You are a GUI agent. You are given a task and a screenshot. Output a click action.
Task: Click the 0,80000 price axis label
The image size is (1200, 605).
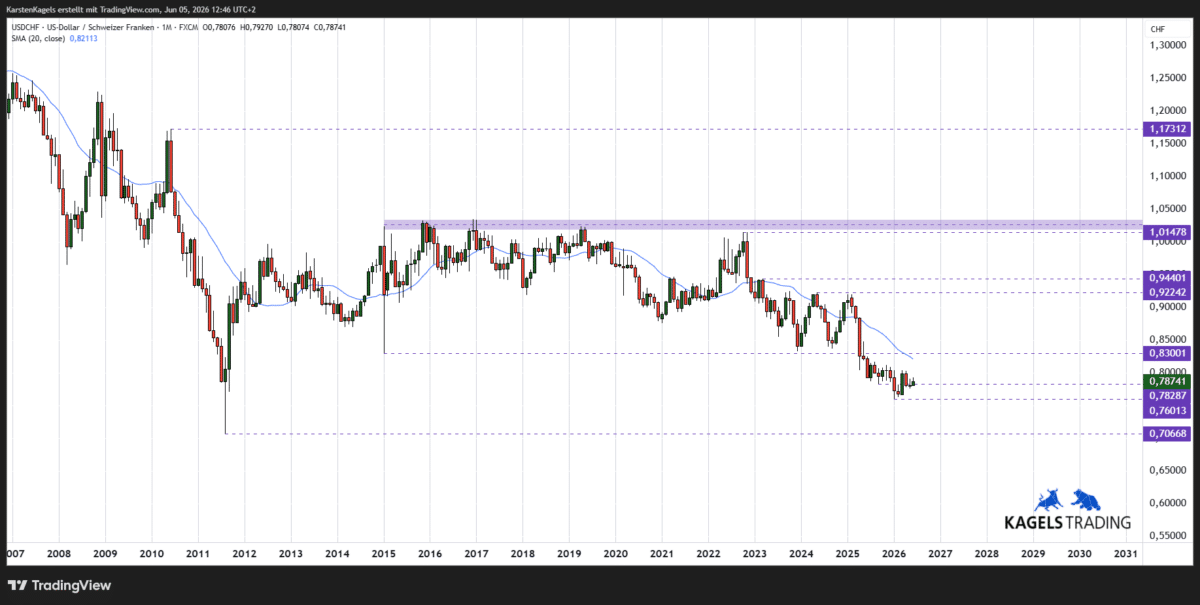point(1168,370)
